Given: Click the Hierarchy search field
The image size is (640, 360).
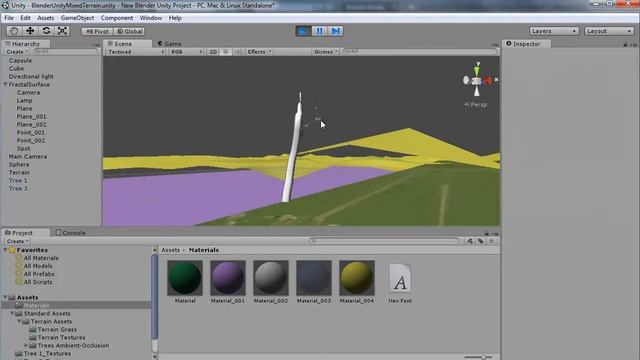Looking at the screenshot, I should 65,52.
